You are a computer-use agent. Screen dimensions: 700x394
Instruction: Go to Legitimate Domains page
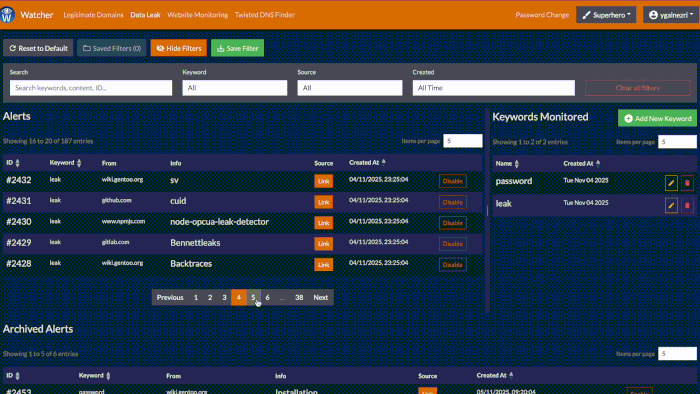93,15
